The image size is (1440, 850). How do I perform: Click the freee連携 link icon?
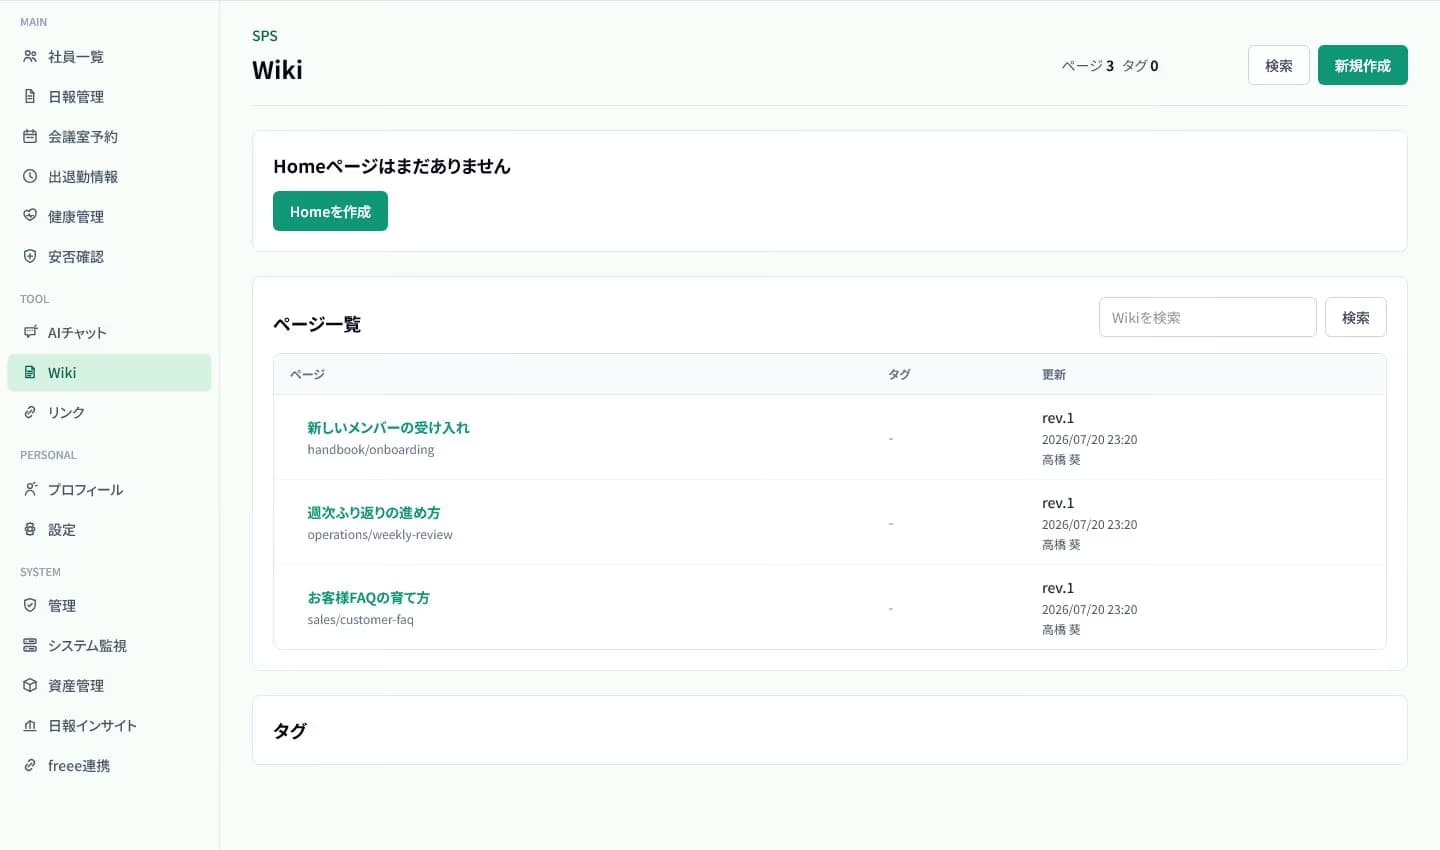click(30, 765)
